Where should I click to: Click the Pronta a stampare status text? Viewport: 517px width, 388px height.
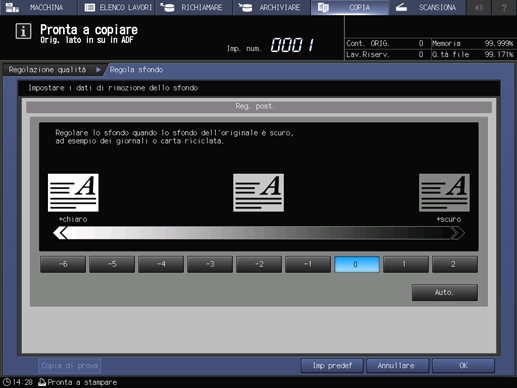coord(82,382)
